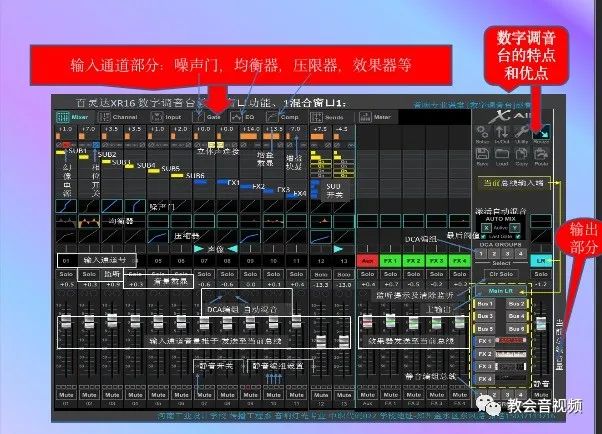Select the Bus 2 send button
Viewport: 602px width, 434px height.
tap(516, 304)
